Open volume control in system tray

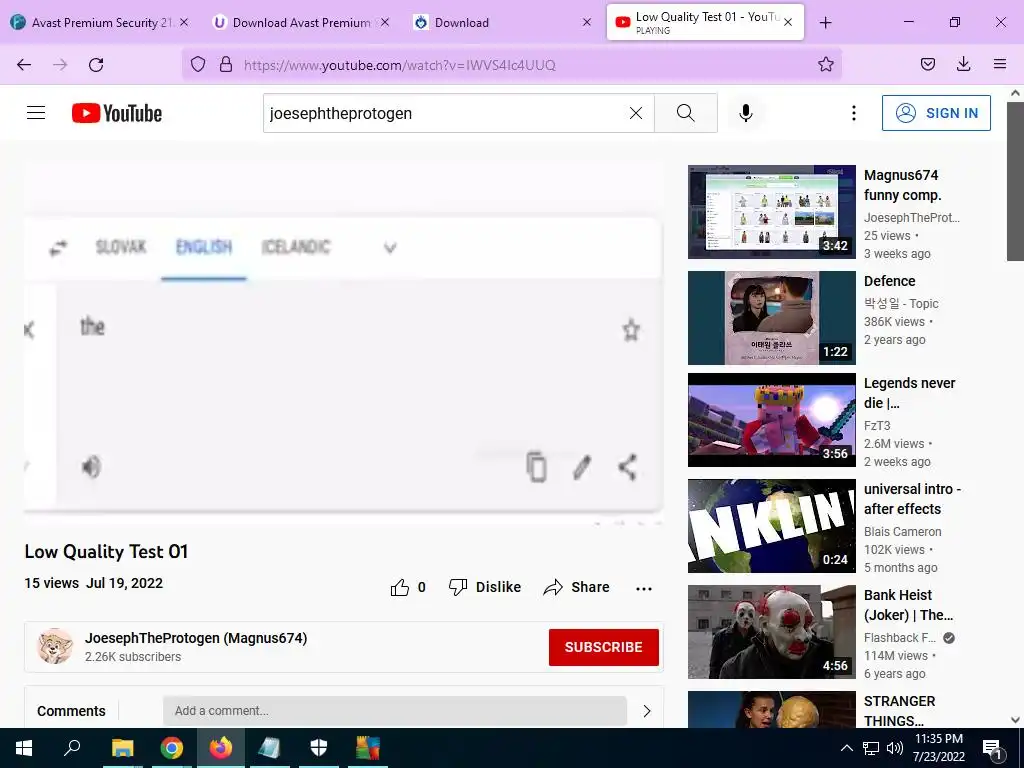click(895, 748)
